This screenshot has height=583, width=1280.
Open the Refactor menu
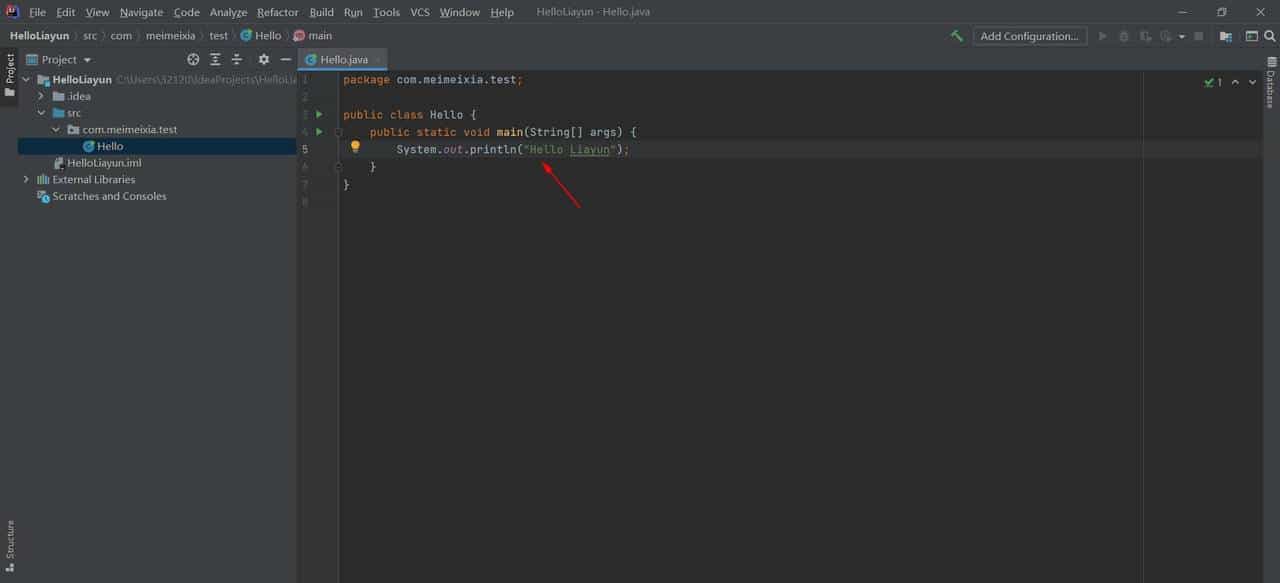(x=277, y=12)
